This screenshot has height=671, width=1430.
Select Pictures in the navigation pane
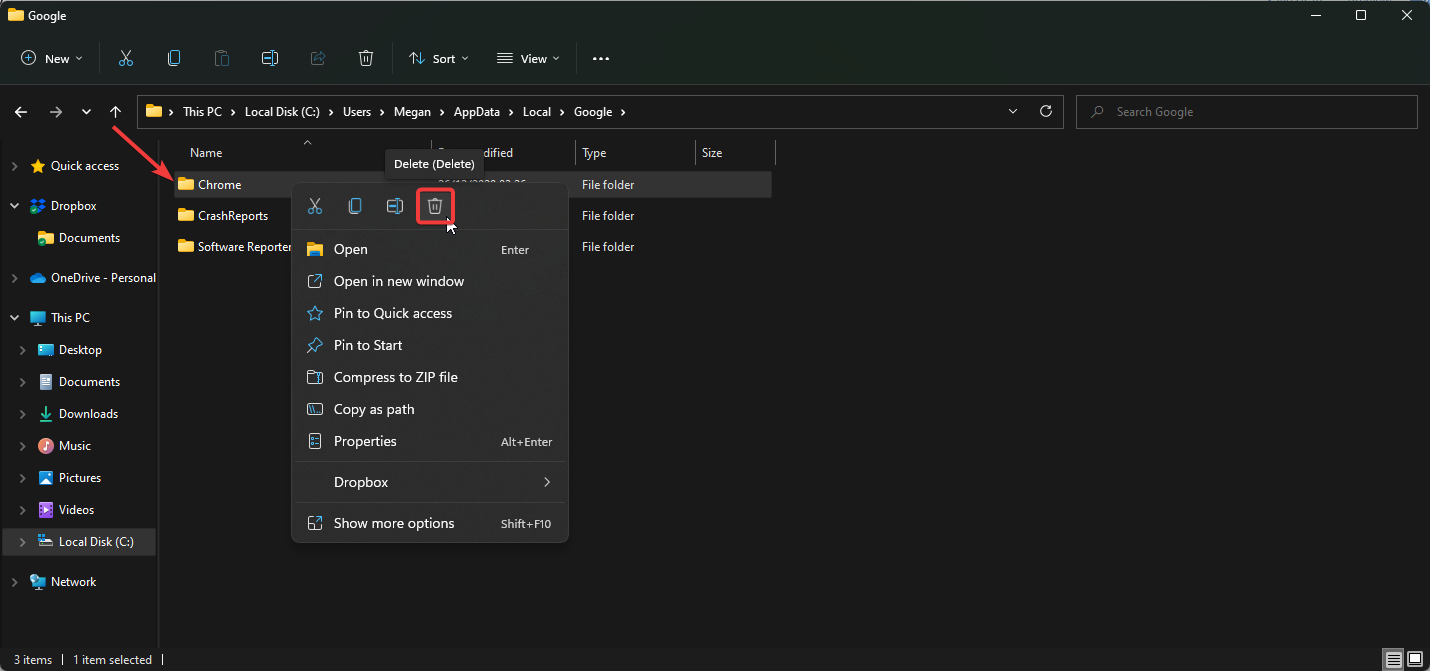click(80, 478)
